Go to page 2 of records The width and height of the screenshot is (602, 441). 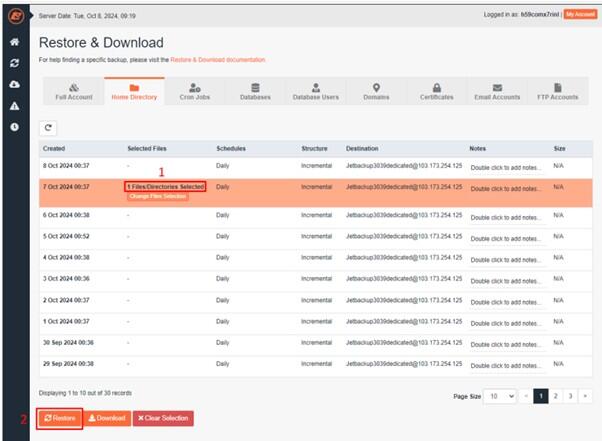556,396
